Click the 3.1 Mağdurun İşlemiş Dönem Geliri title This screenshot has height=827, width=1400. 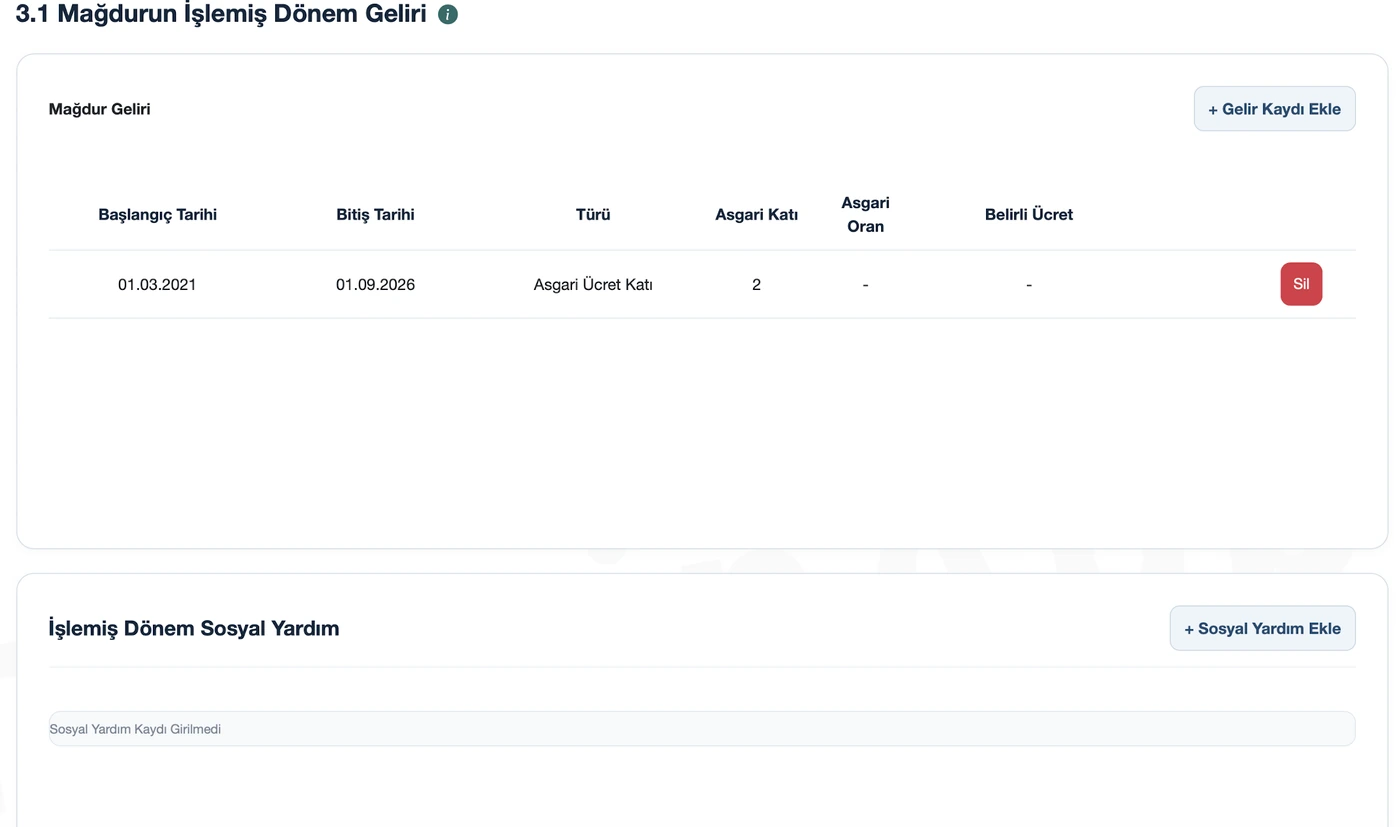pyautogui.click(x=221, y=15)
